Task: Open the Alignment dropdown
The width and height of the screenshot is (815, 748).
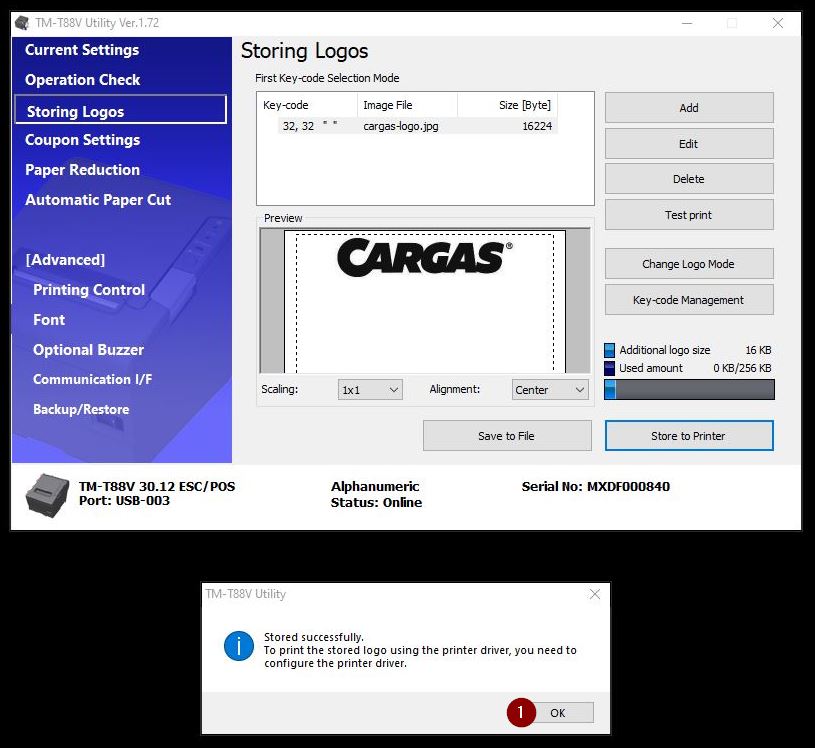Action: [550, 390]
